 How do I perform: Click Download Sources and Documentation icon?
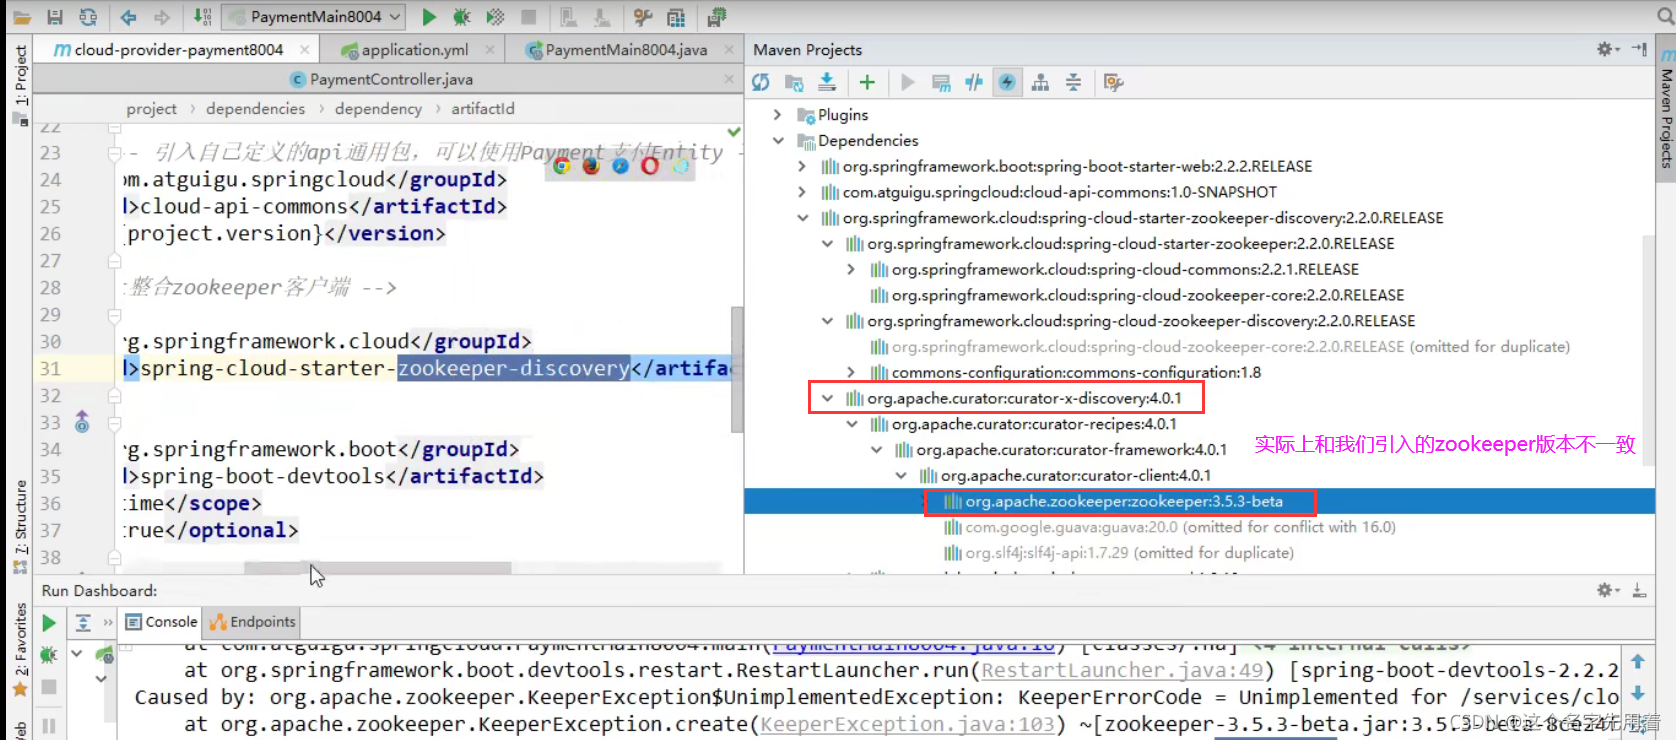click(827, 82)
